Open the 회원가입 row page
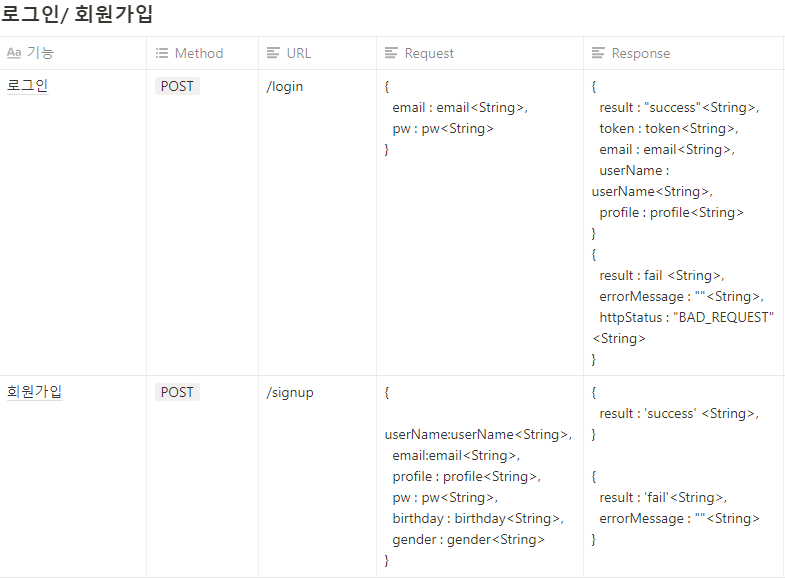 click(34, 392)
